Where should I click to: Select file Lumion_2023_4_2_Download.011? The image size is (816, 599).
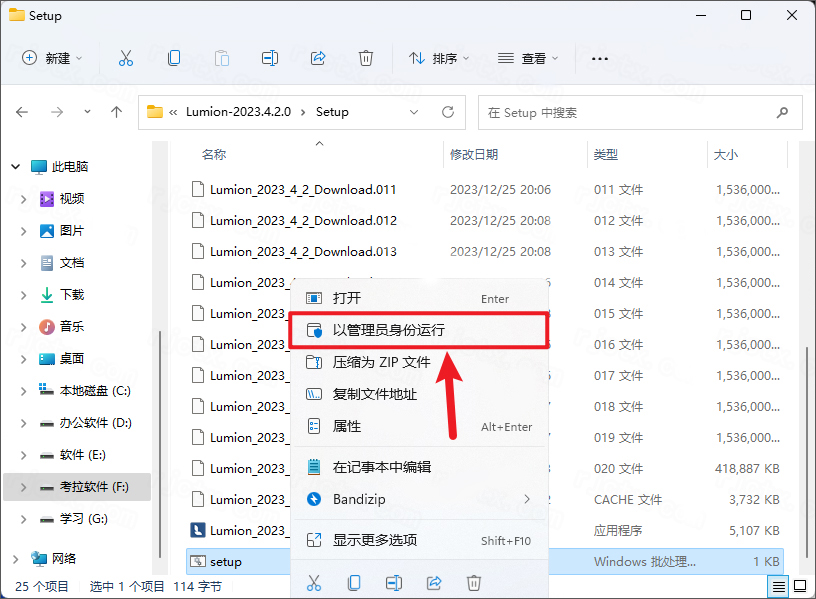coord(303,189)
